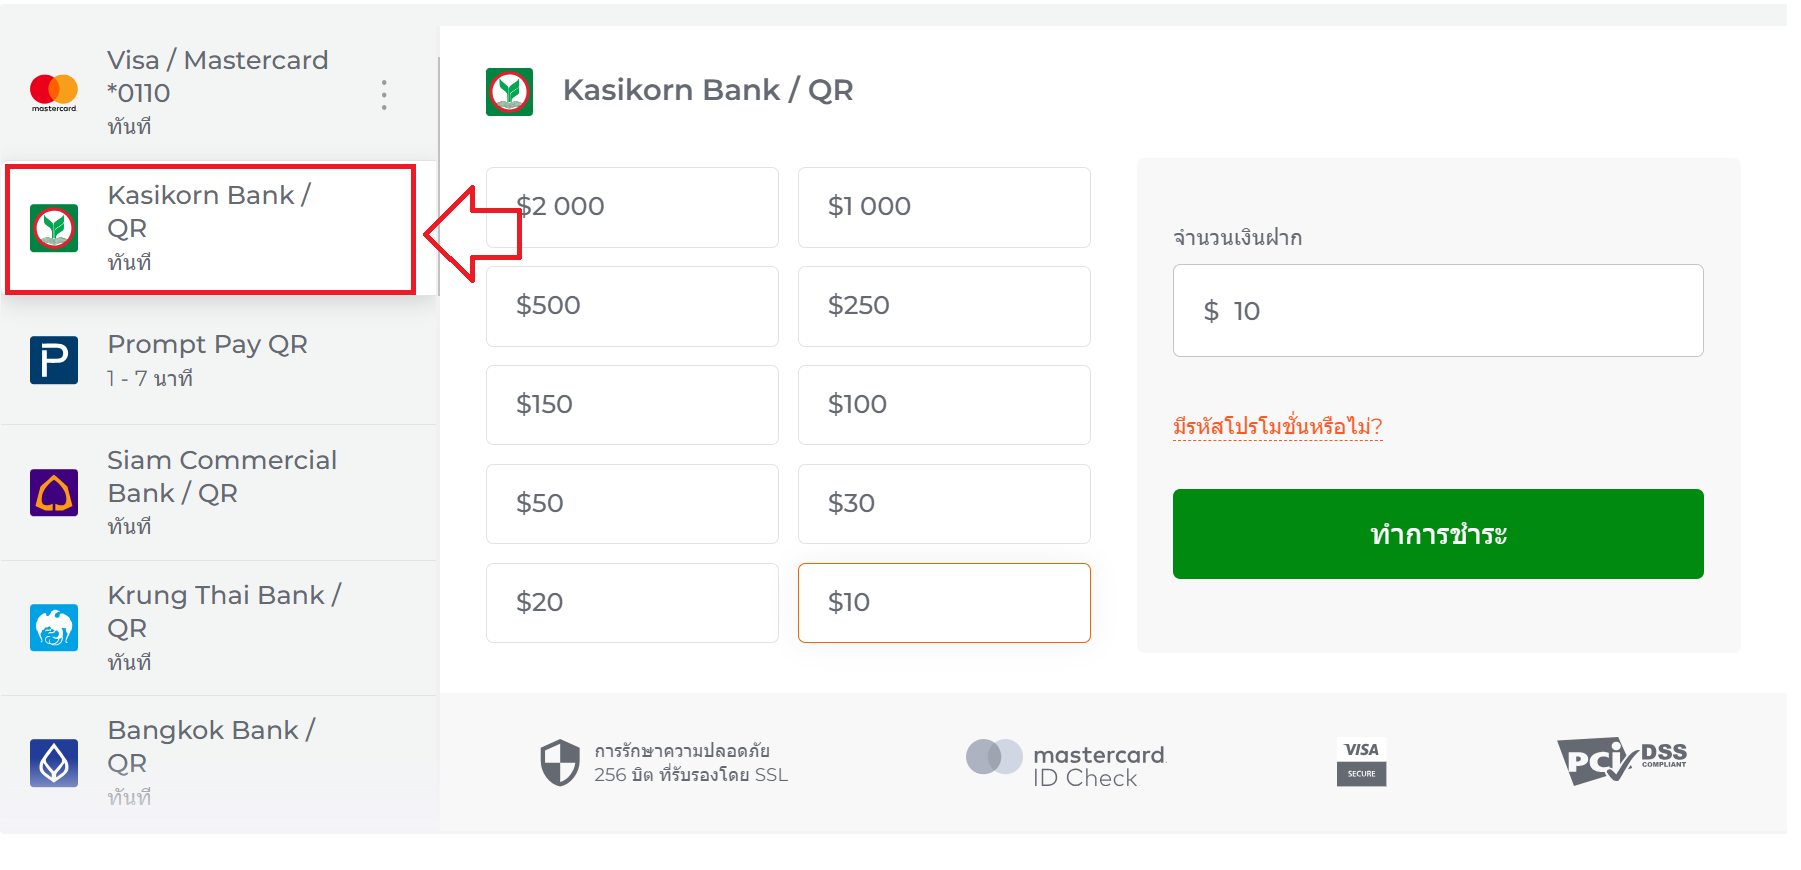This screenshot has height=870, width=1801.
Task: Click the Visa Secure badge
Action: point(1361,762)
